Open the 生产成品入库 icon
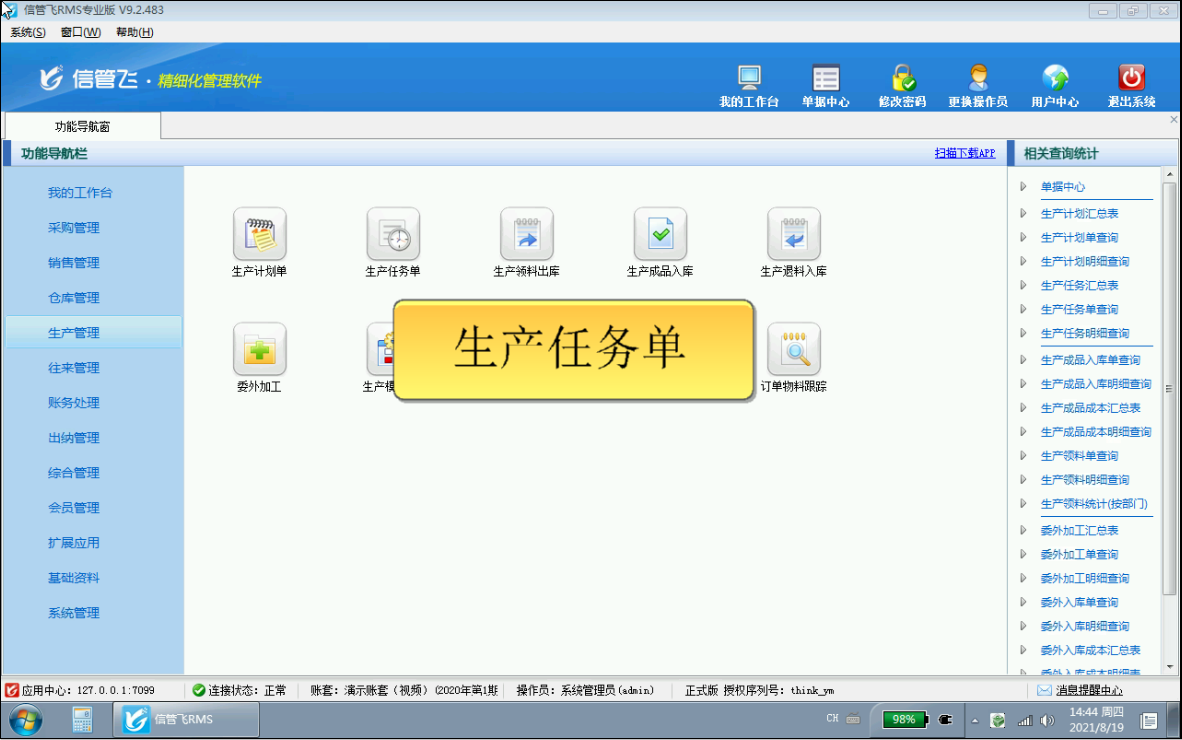This screenshot has width=1182, height=740. coord(660,234)
